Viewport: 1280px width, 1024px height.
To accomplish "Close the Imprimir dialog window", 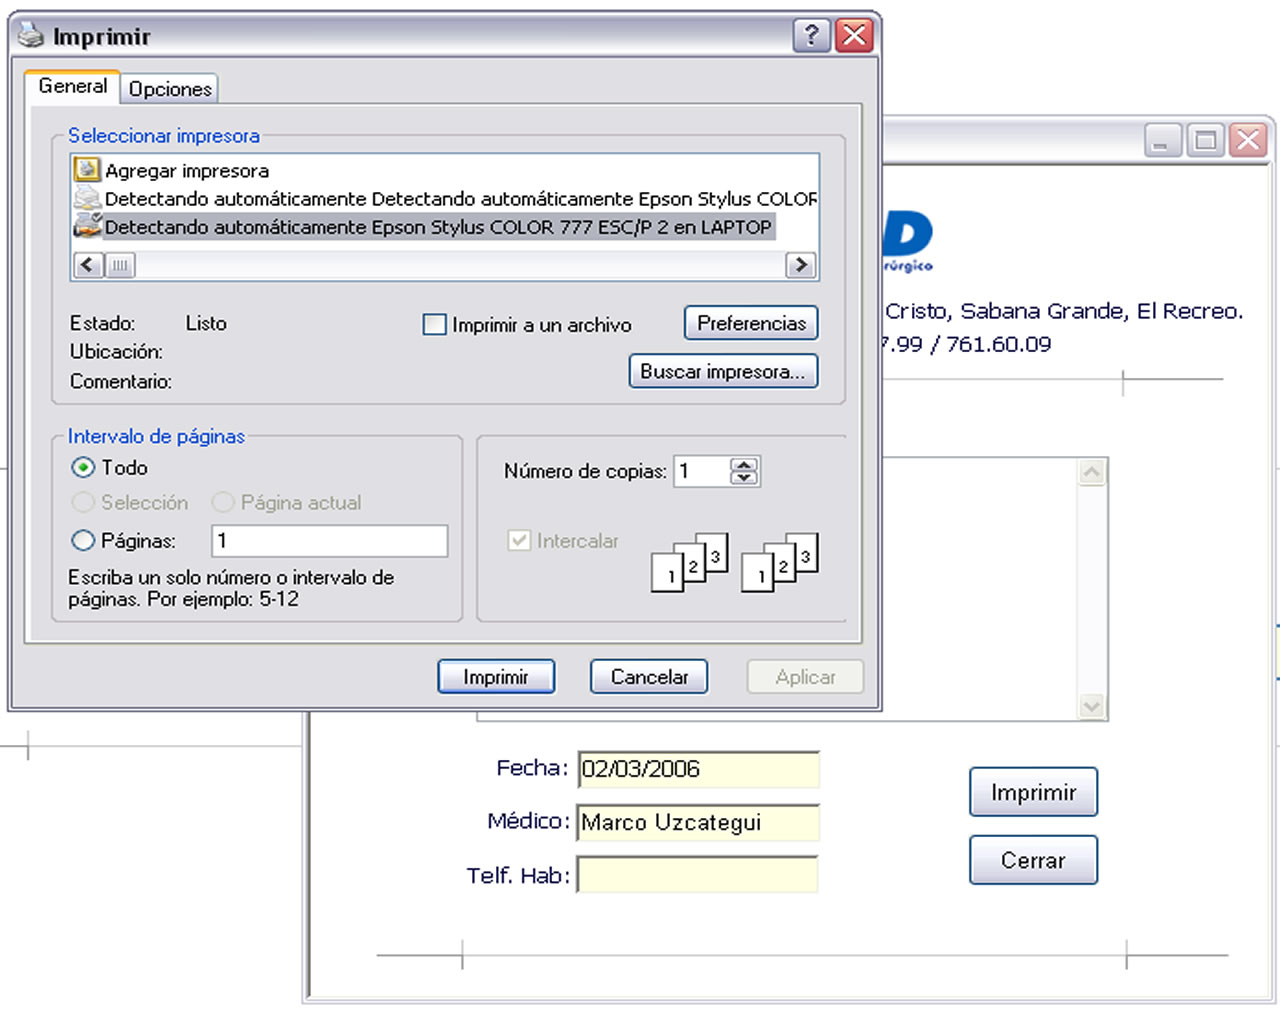I will [x=854, y=36].
